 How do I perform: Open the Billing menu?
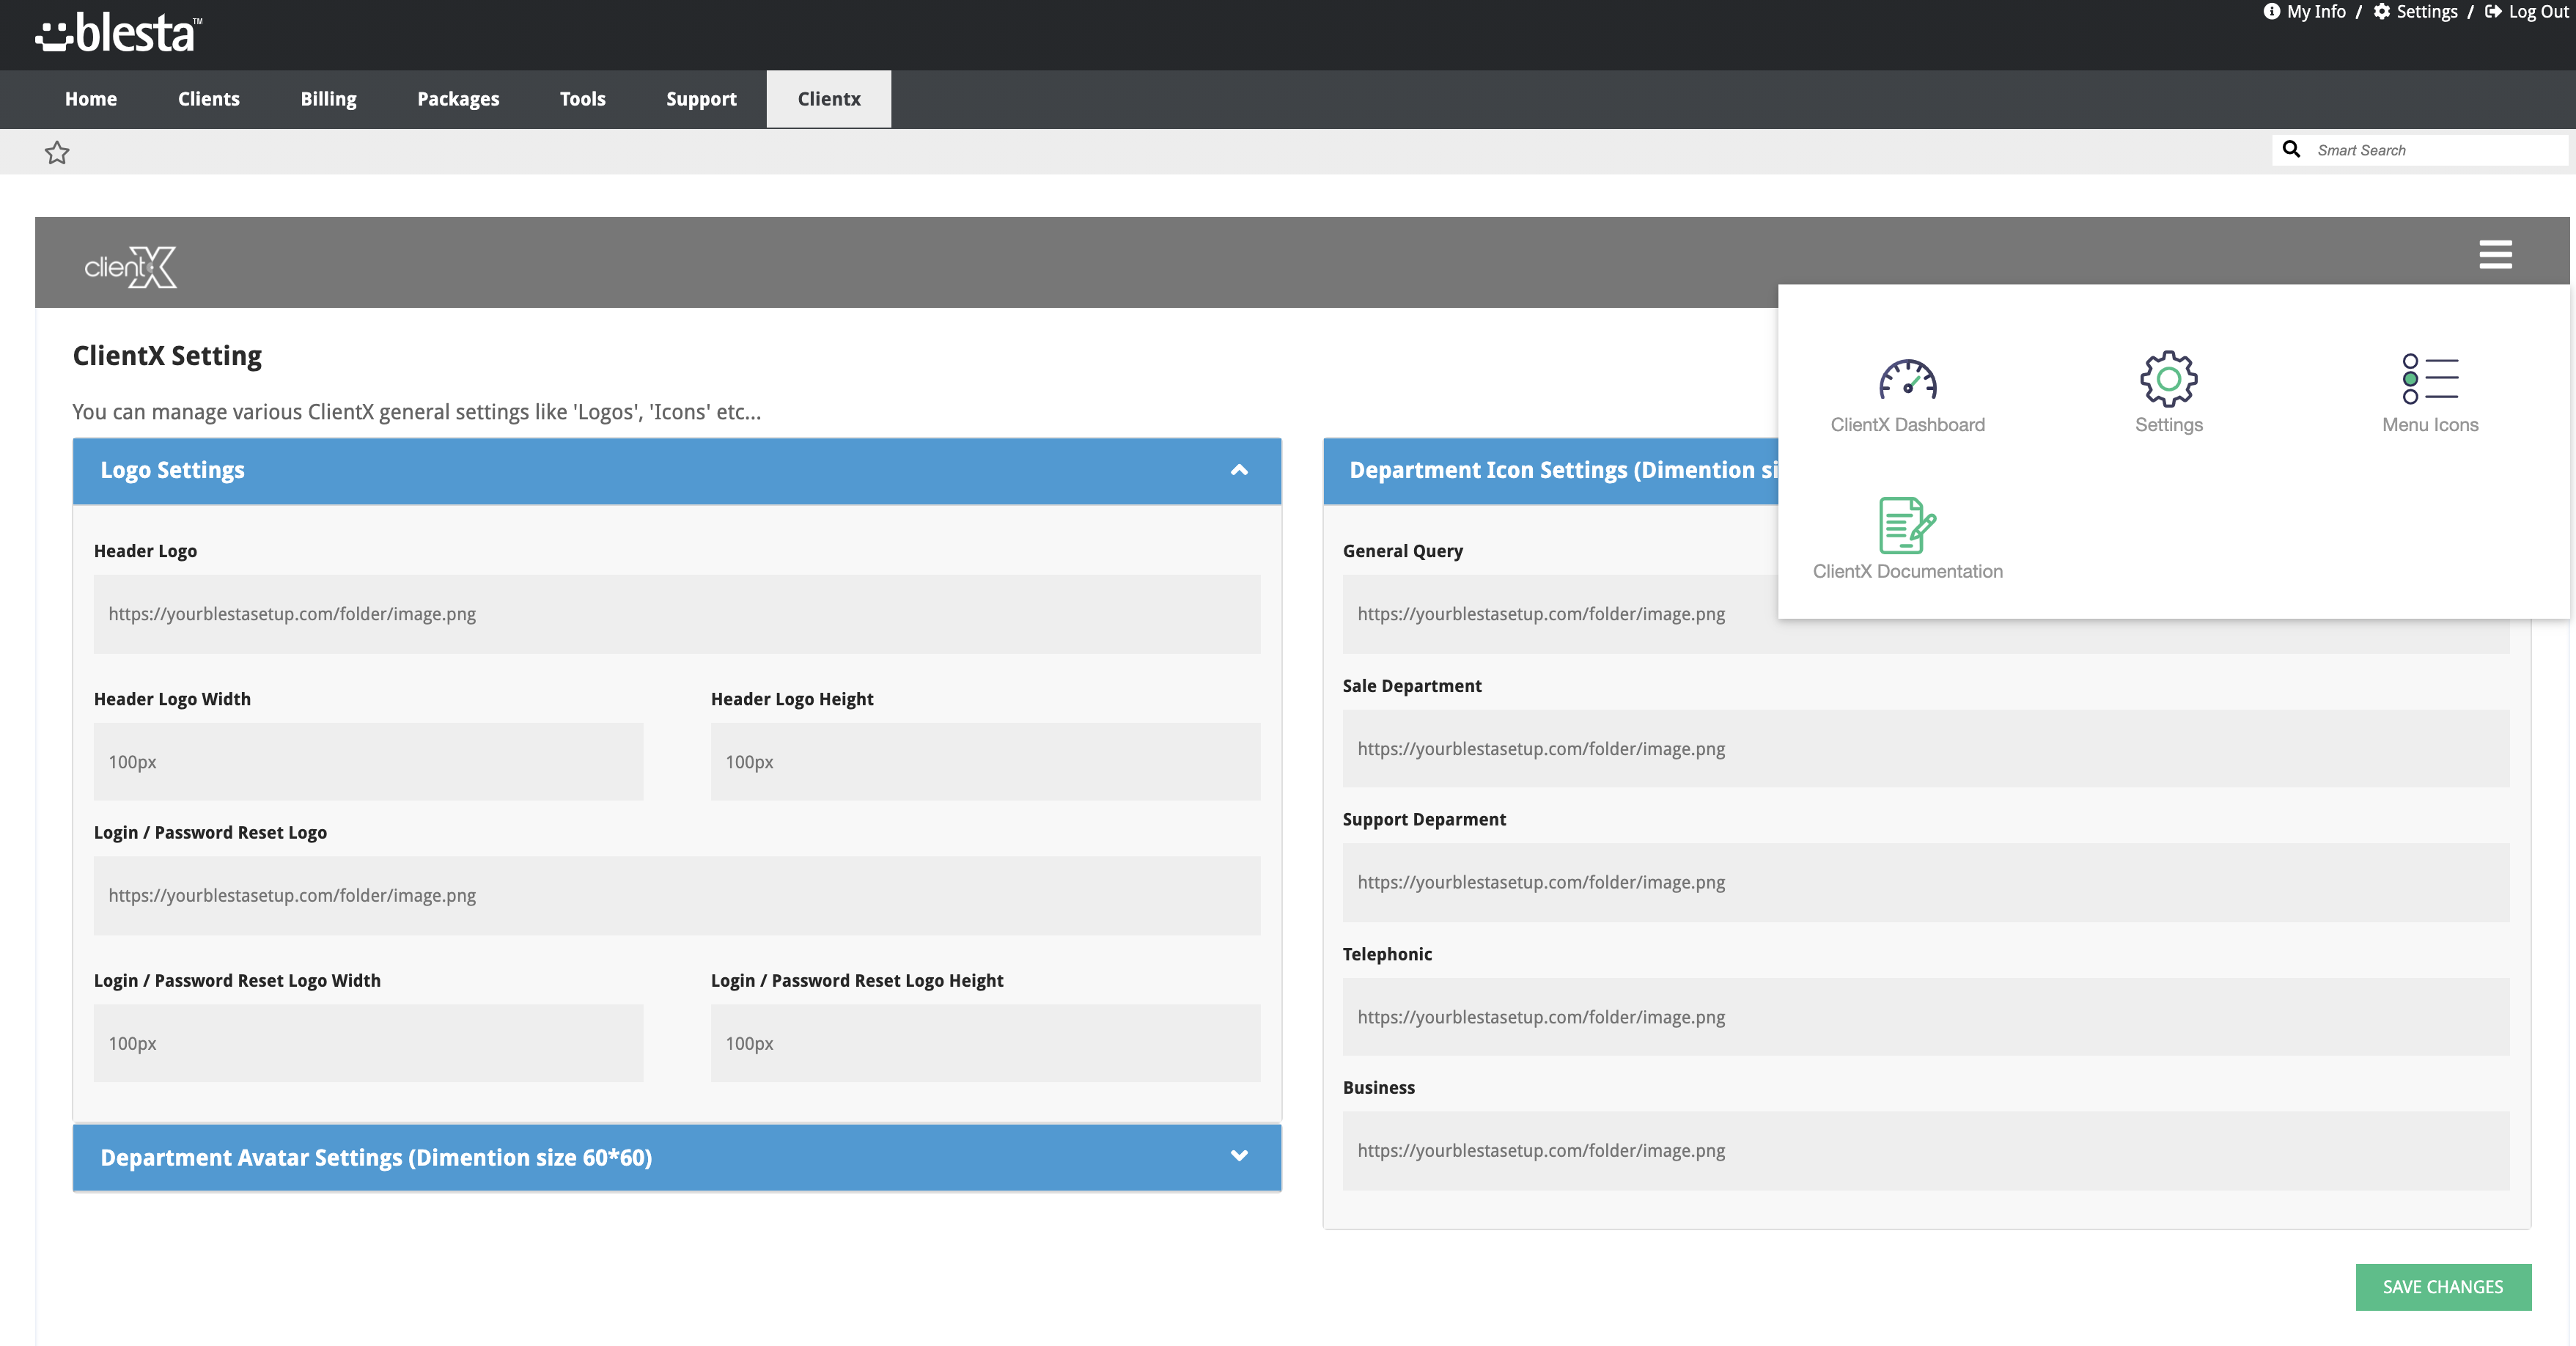(329, 98)
